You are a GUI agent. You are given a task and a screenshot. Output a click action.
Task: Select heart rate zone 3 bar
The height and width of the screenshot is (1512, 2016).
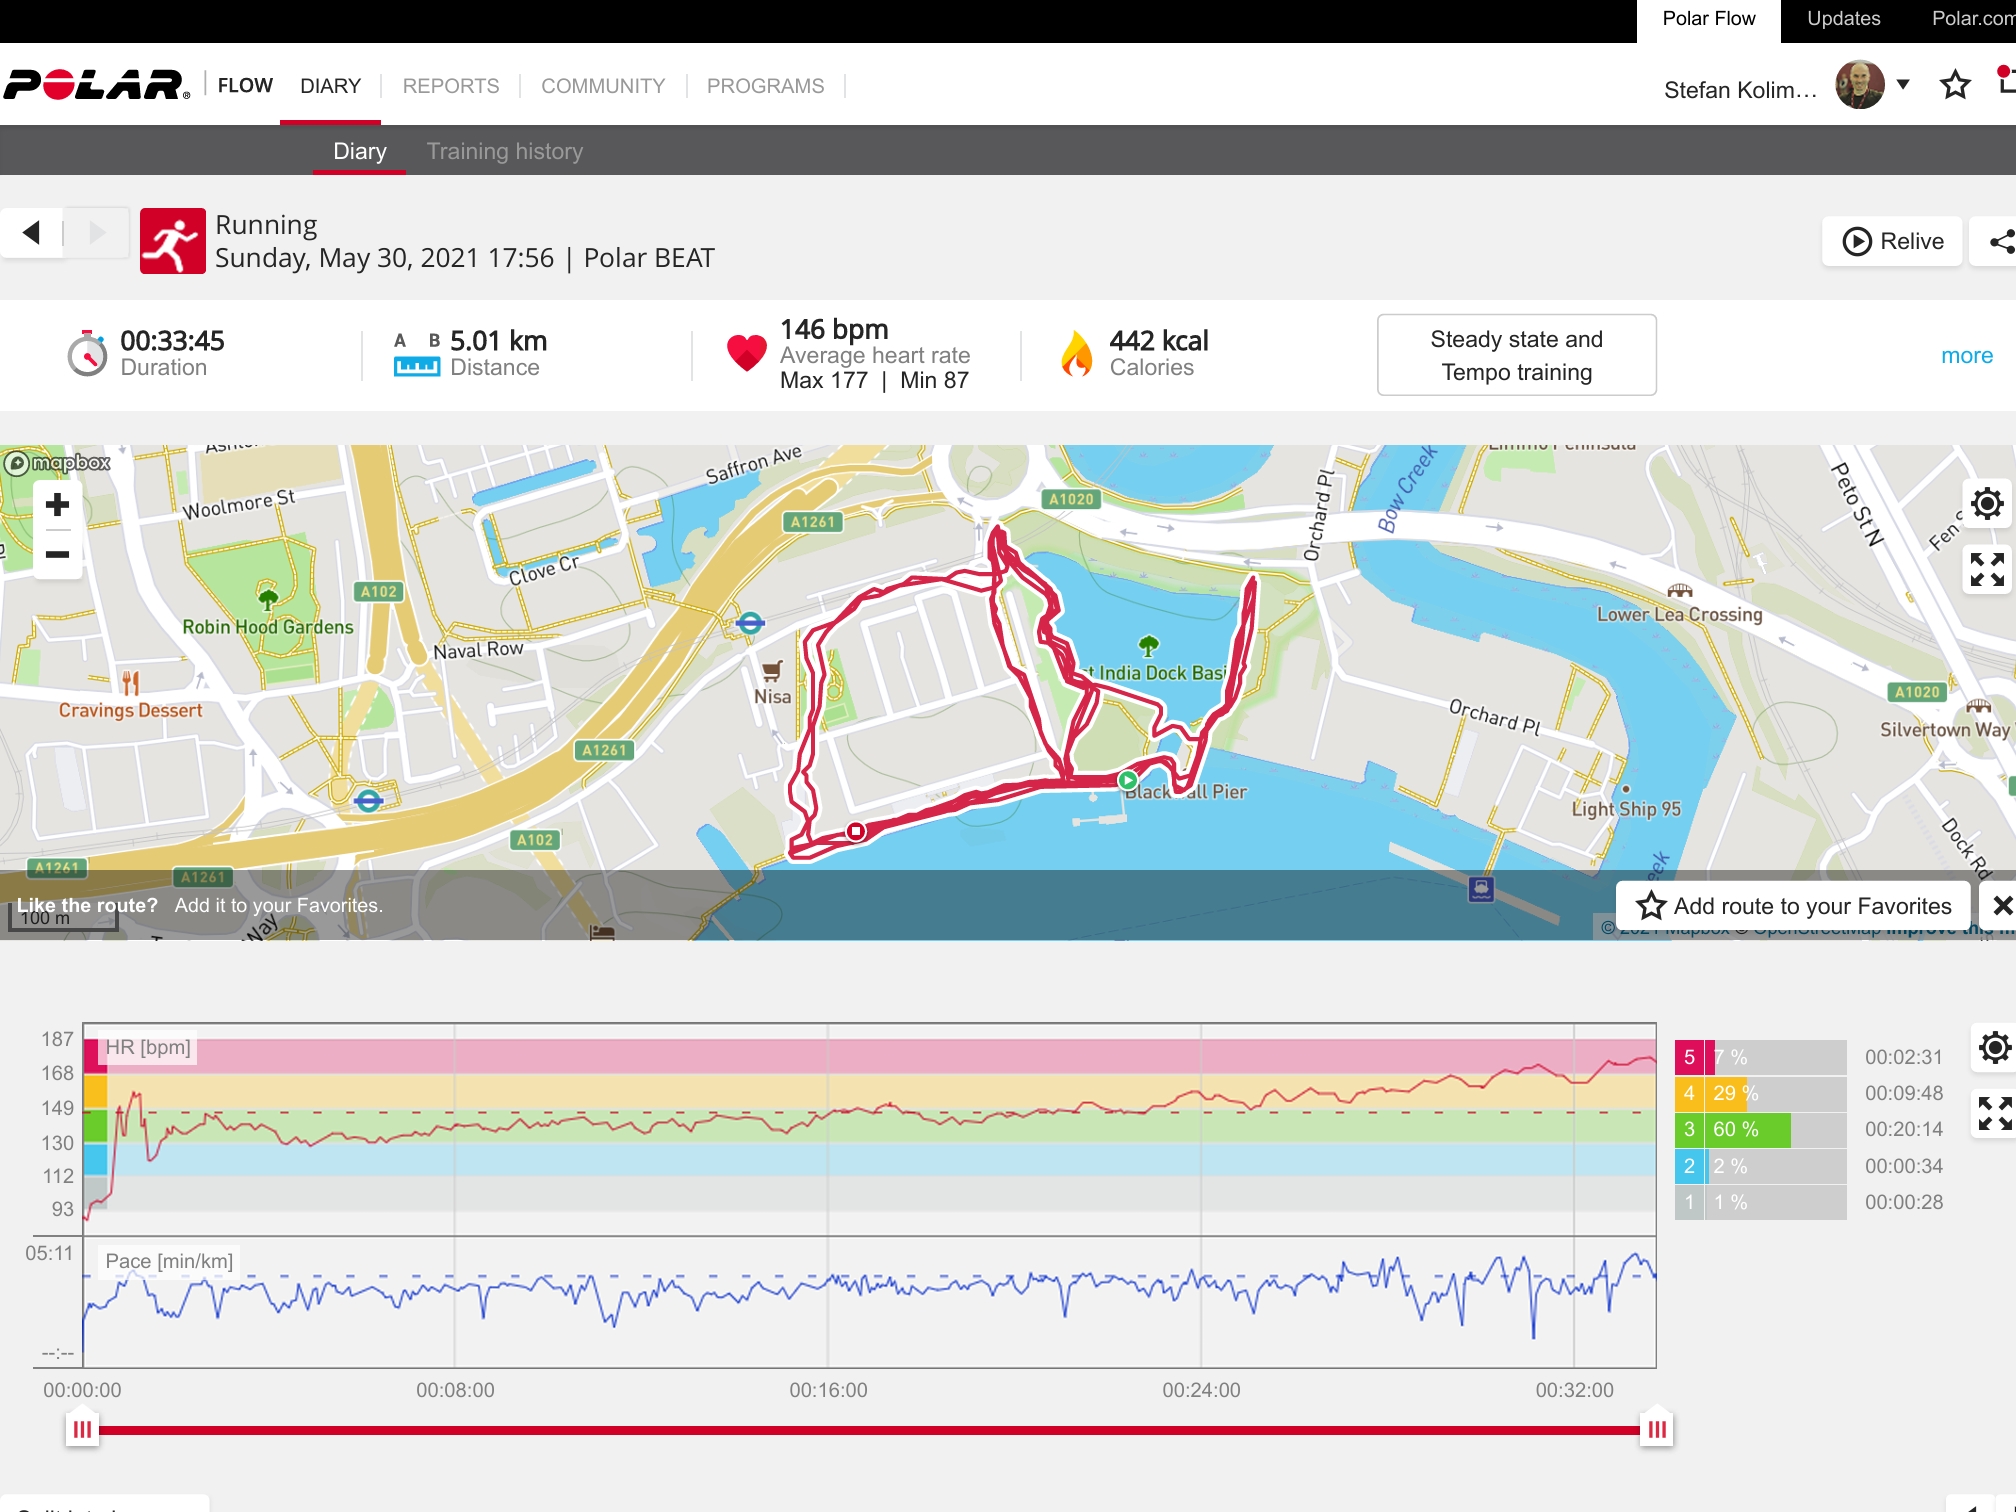(x=1761, y=1129)
